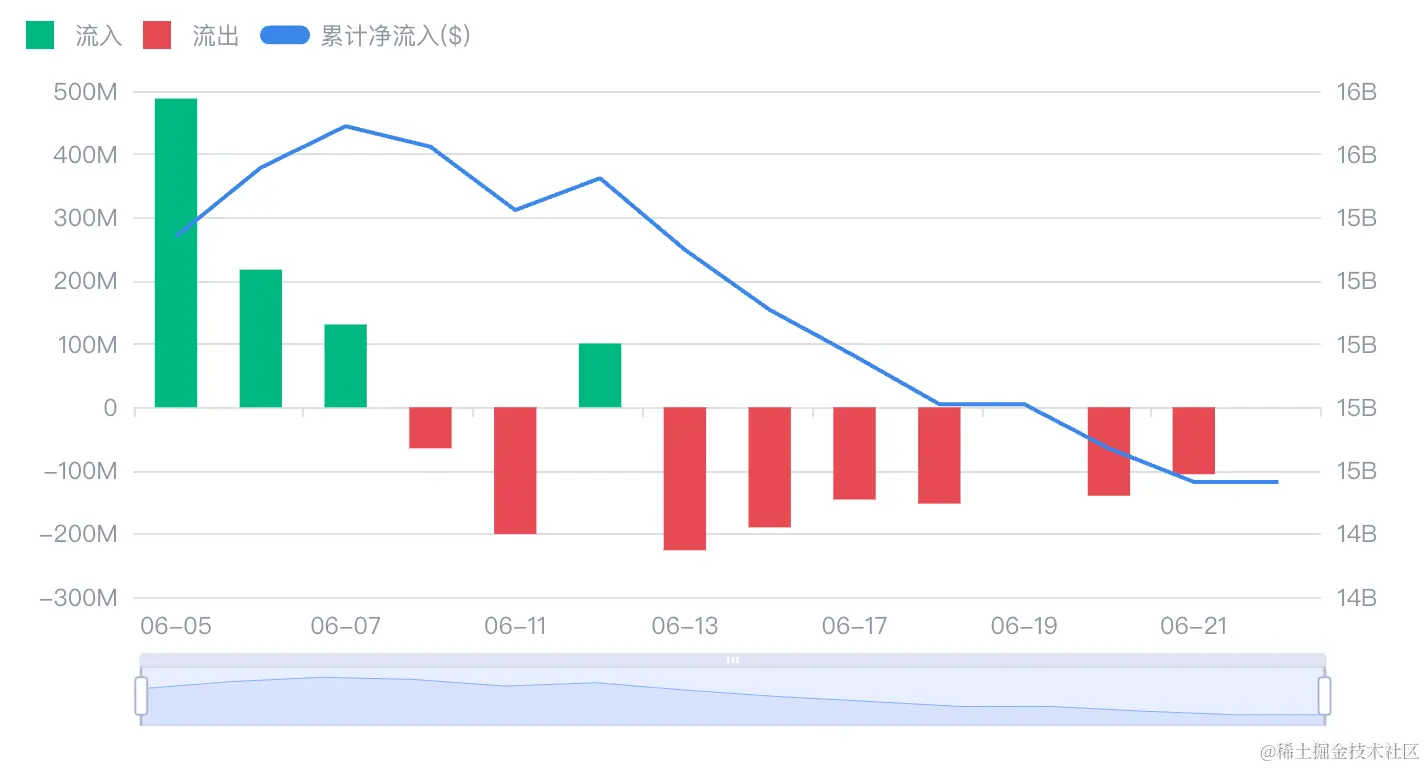
Task: Click the deepest red bar above 06-13
Action: [x=685, y=478]
